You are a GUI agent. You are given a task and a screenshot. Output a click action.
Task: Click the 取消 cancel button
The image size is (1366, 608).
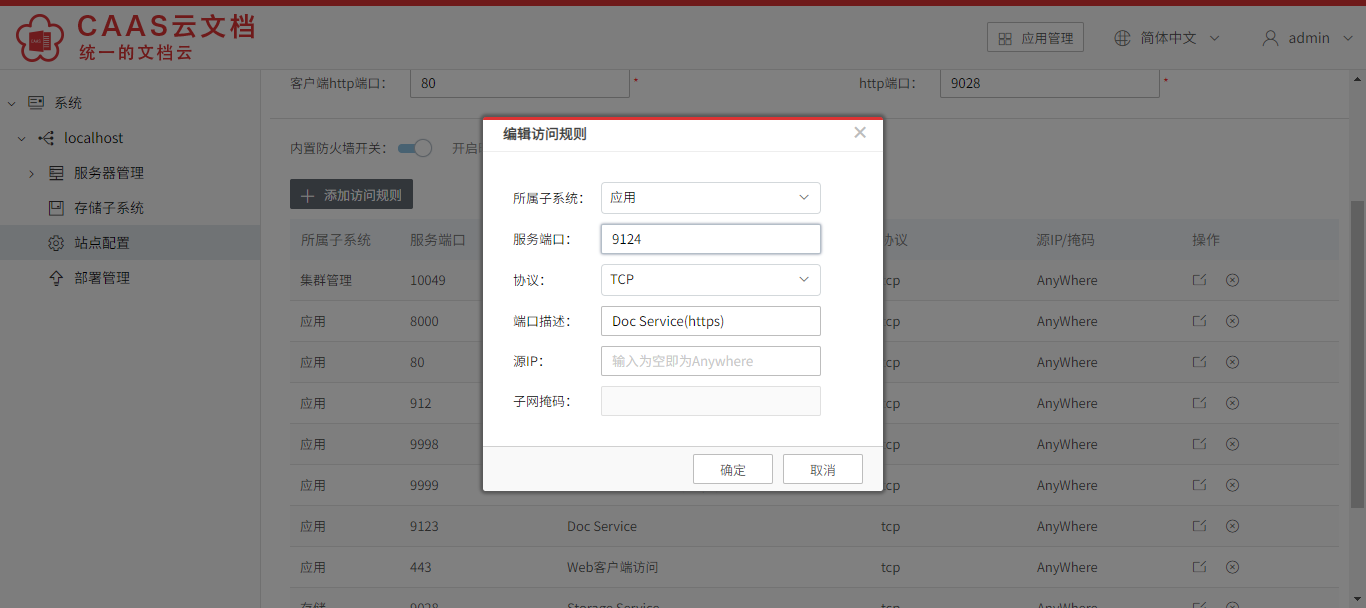pos(823,469)
